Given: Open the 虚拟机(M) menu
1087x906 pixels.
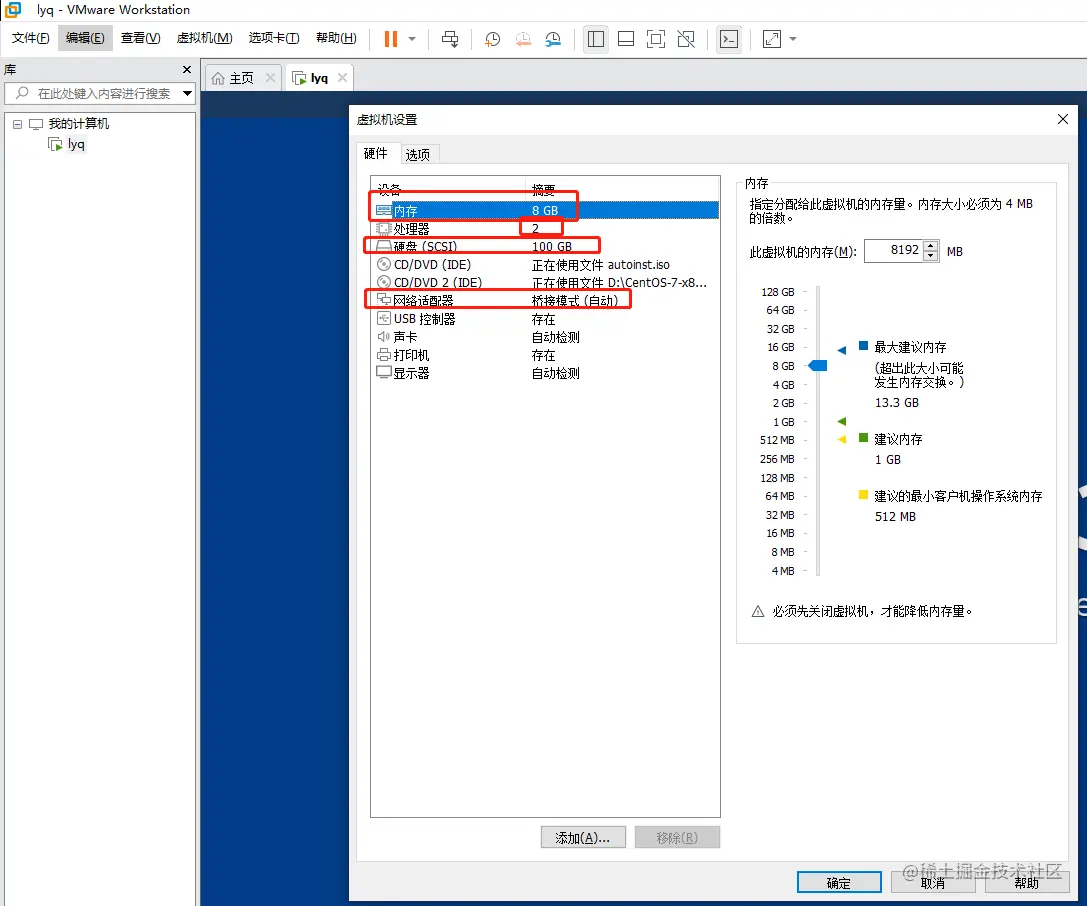Looking at the screenshot, I should click(205, 38).
